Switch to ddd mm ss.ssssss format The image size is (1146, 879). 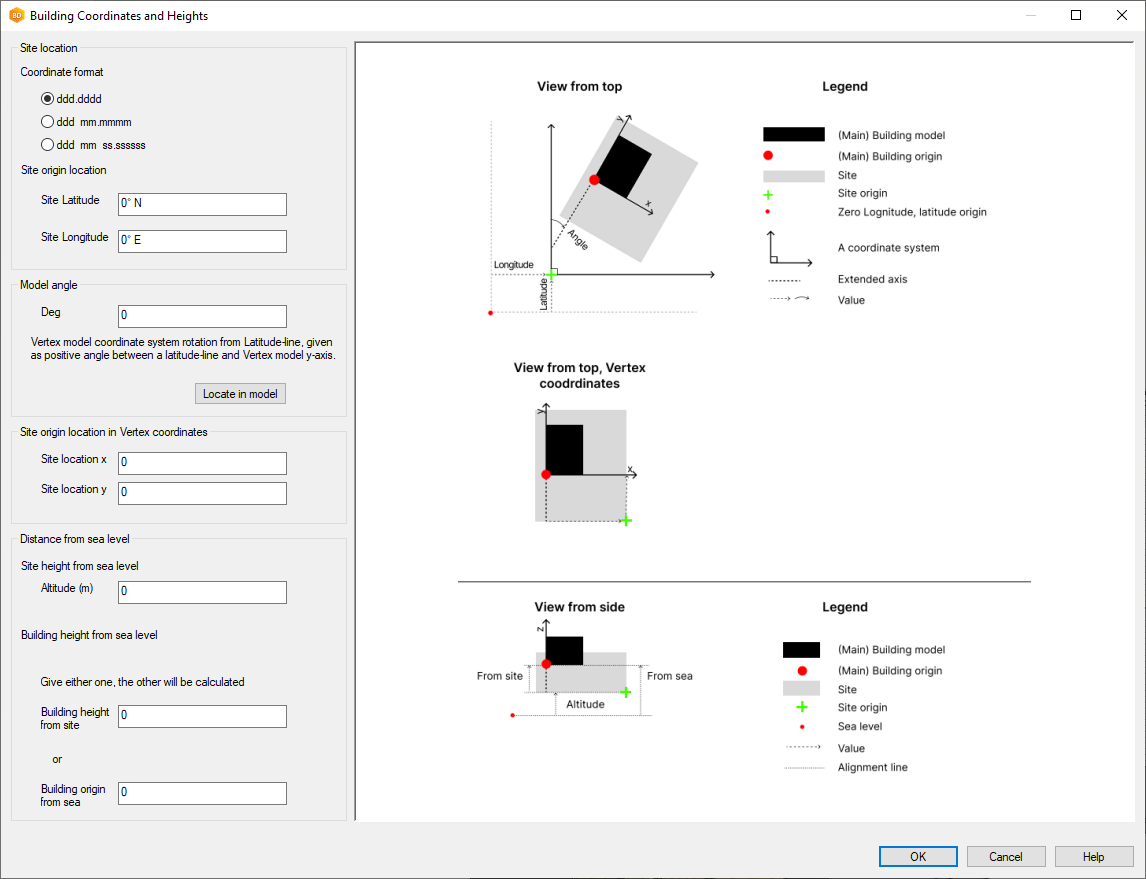(x=47, y=145)
